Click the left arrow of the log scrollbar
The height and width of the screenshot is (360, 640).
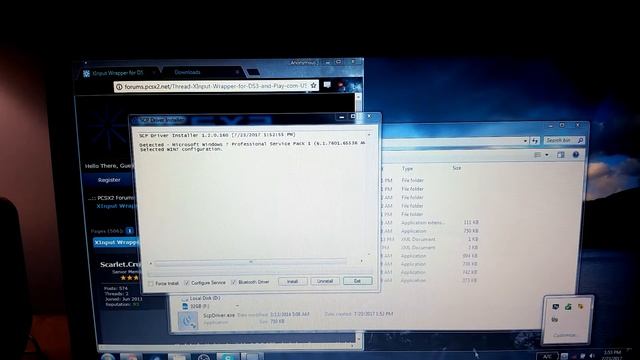(151, 263)
